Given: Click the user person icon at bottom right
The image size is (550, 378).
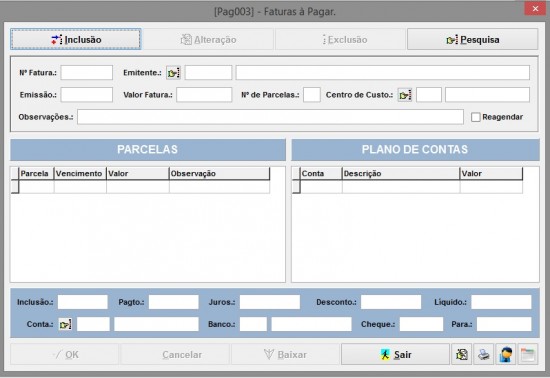Looking at the screenshot, I should click(506, 355).
